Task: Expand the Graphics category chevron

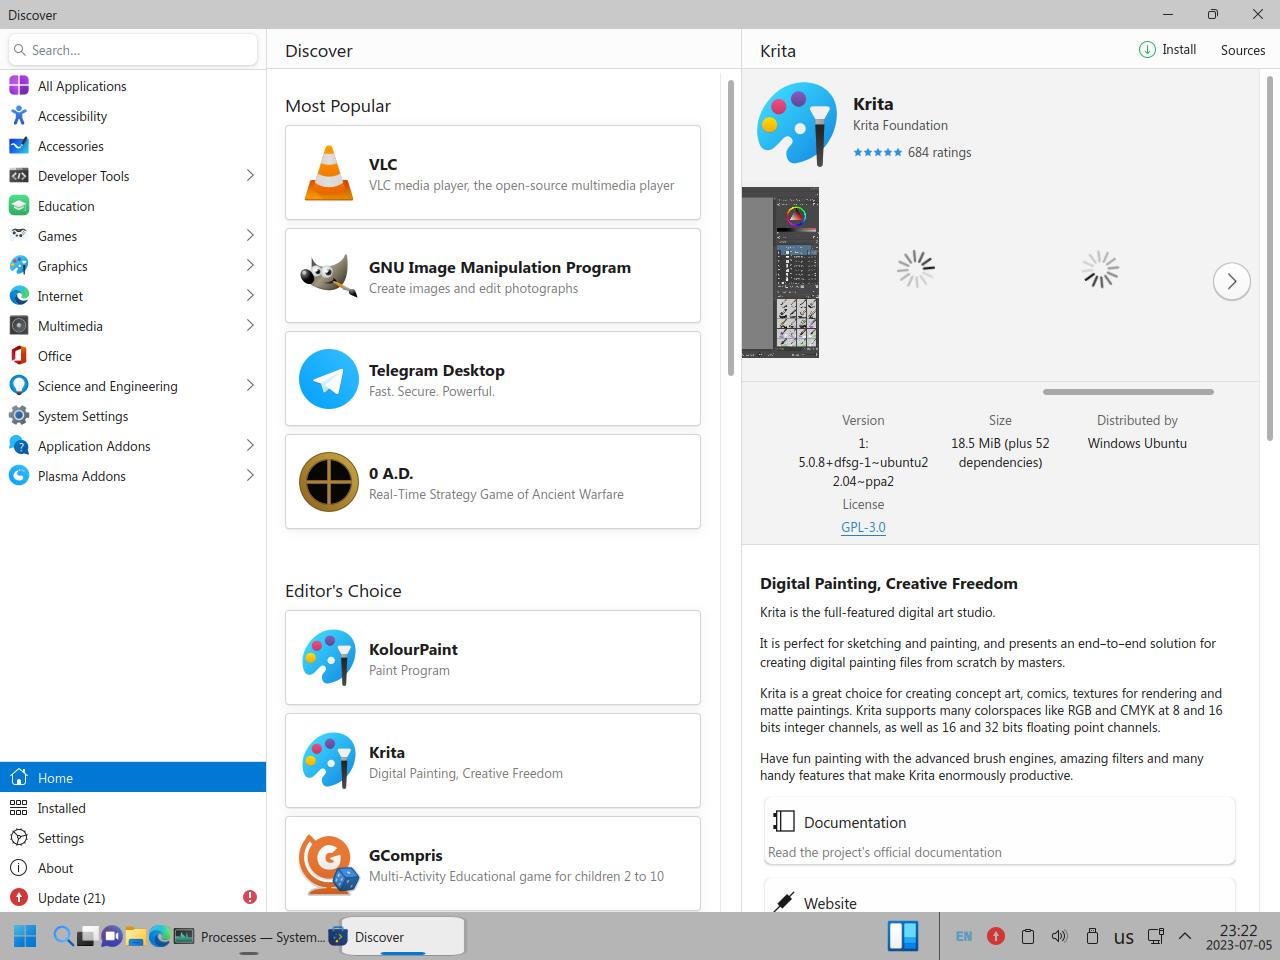Action: [x=250, y=266]
